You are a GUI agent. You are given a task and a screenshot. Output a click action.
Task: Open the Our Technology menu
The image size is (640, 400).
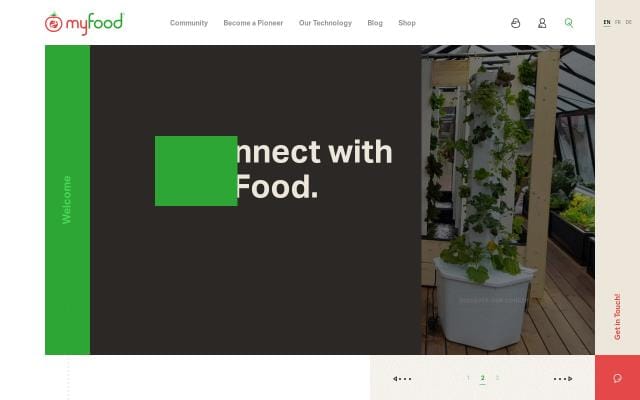pos(325,23)
